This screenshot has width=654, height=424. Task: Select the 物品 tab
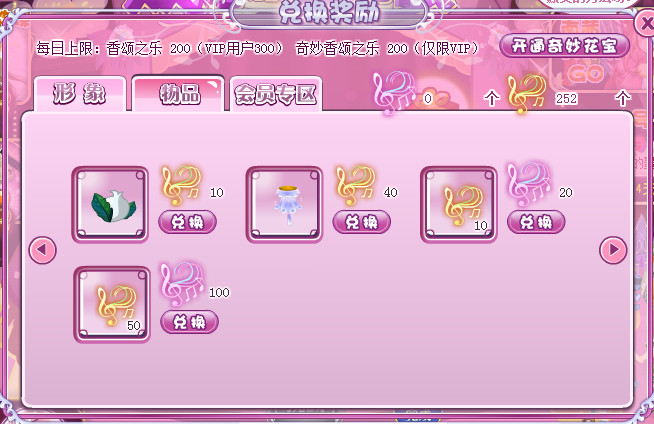[x=179, y=94]
